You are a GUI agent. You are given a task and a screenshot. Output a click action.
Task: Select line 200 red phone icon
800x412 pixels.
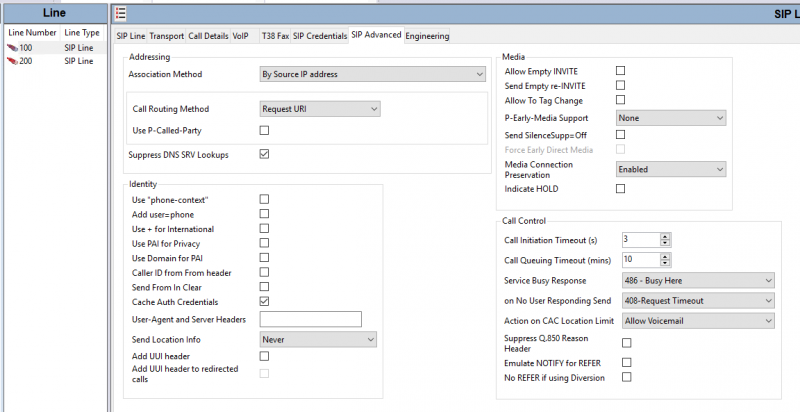tap(12, 61)
